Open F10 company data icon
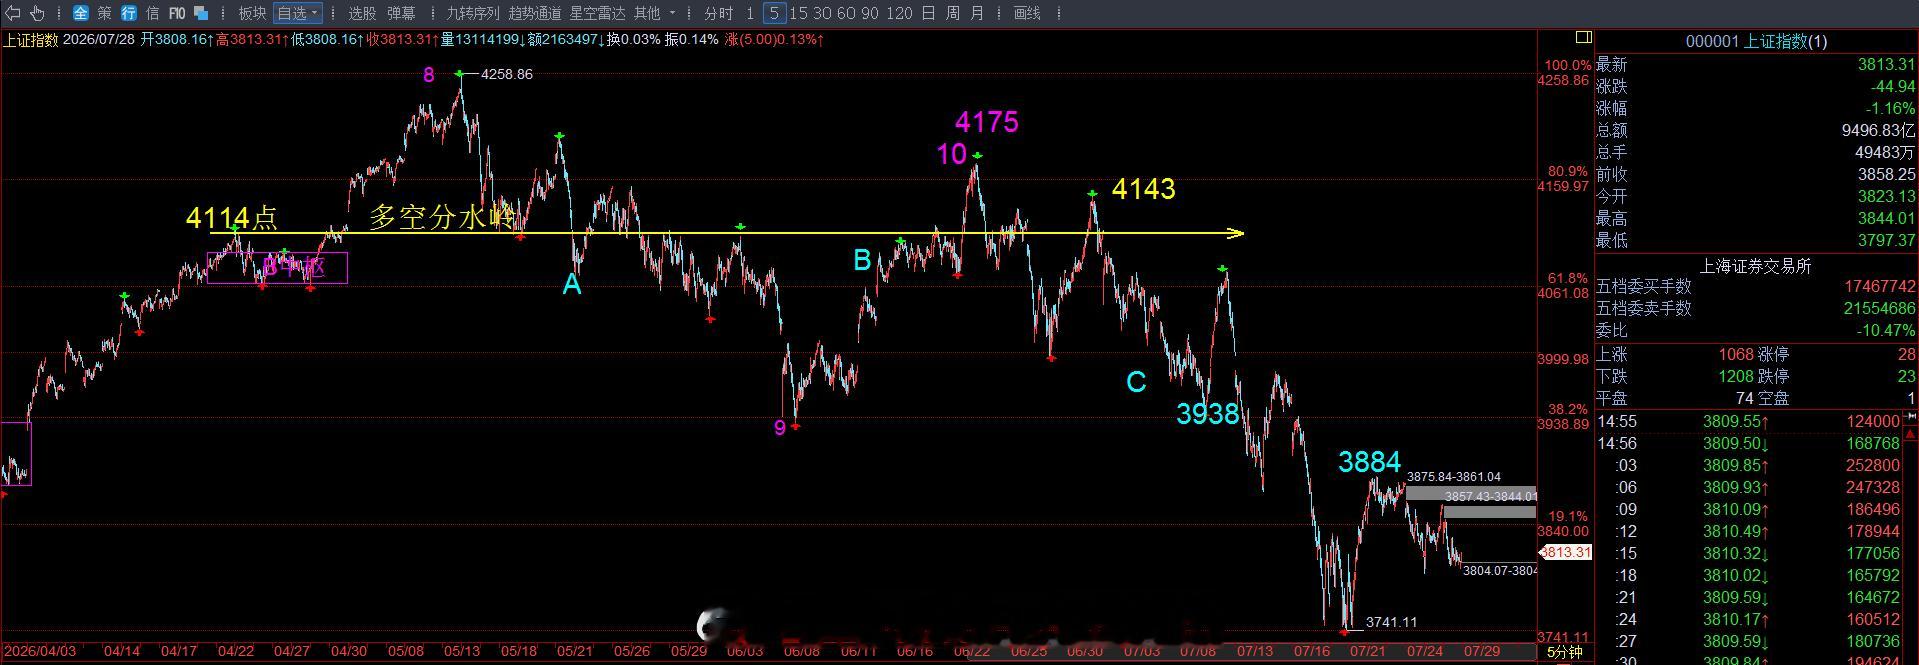This screenshot has height=665, width=1919. point(177,13)
